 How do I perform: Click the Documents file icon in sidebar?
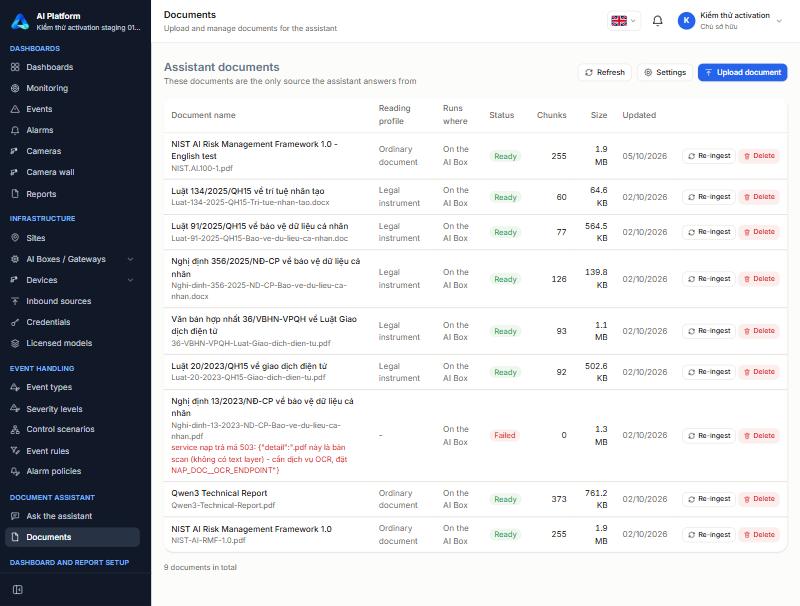[15, 537]
